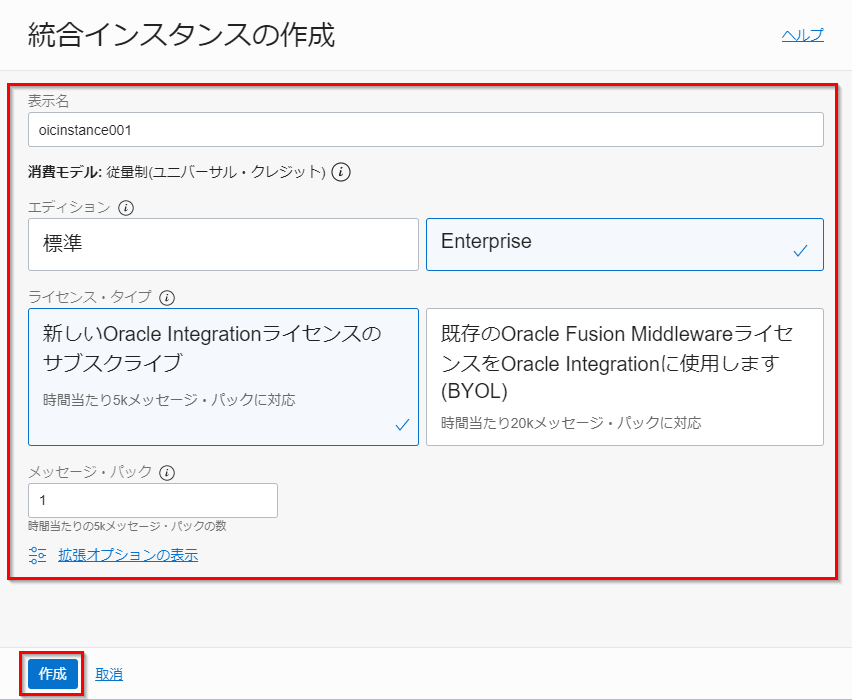Click info icon next to ライセンス・タイプ label

click(x=167, y=297)
